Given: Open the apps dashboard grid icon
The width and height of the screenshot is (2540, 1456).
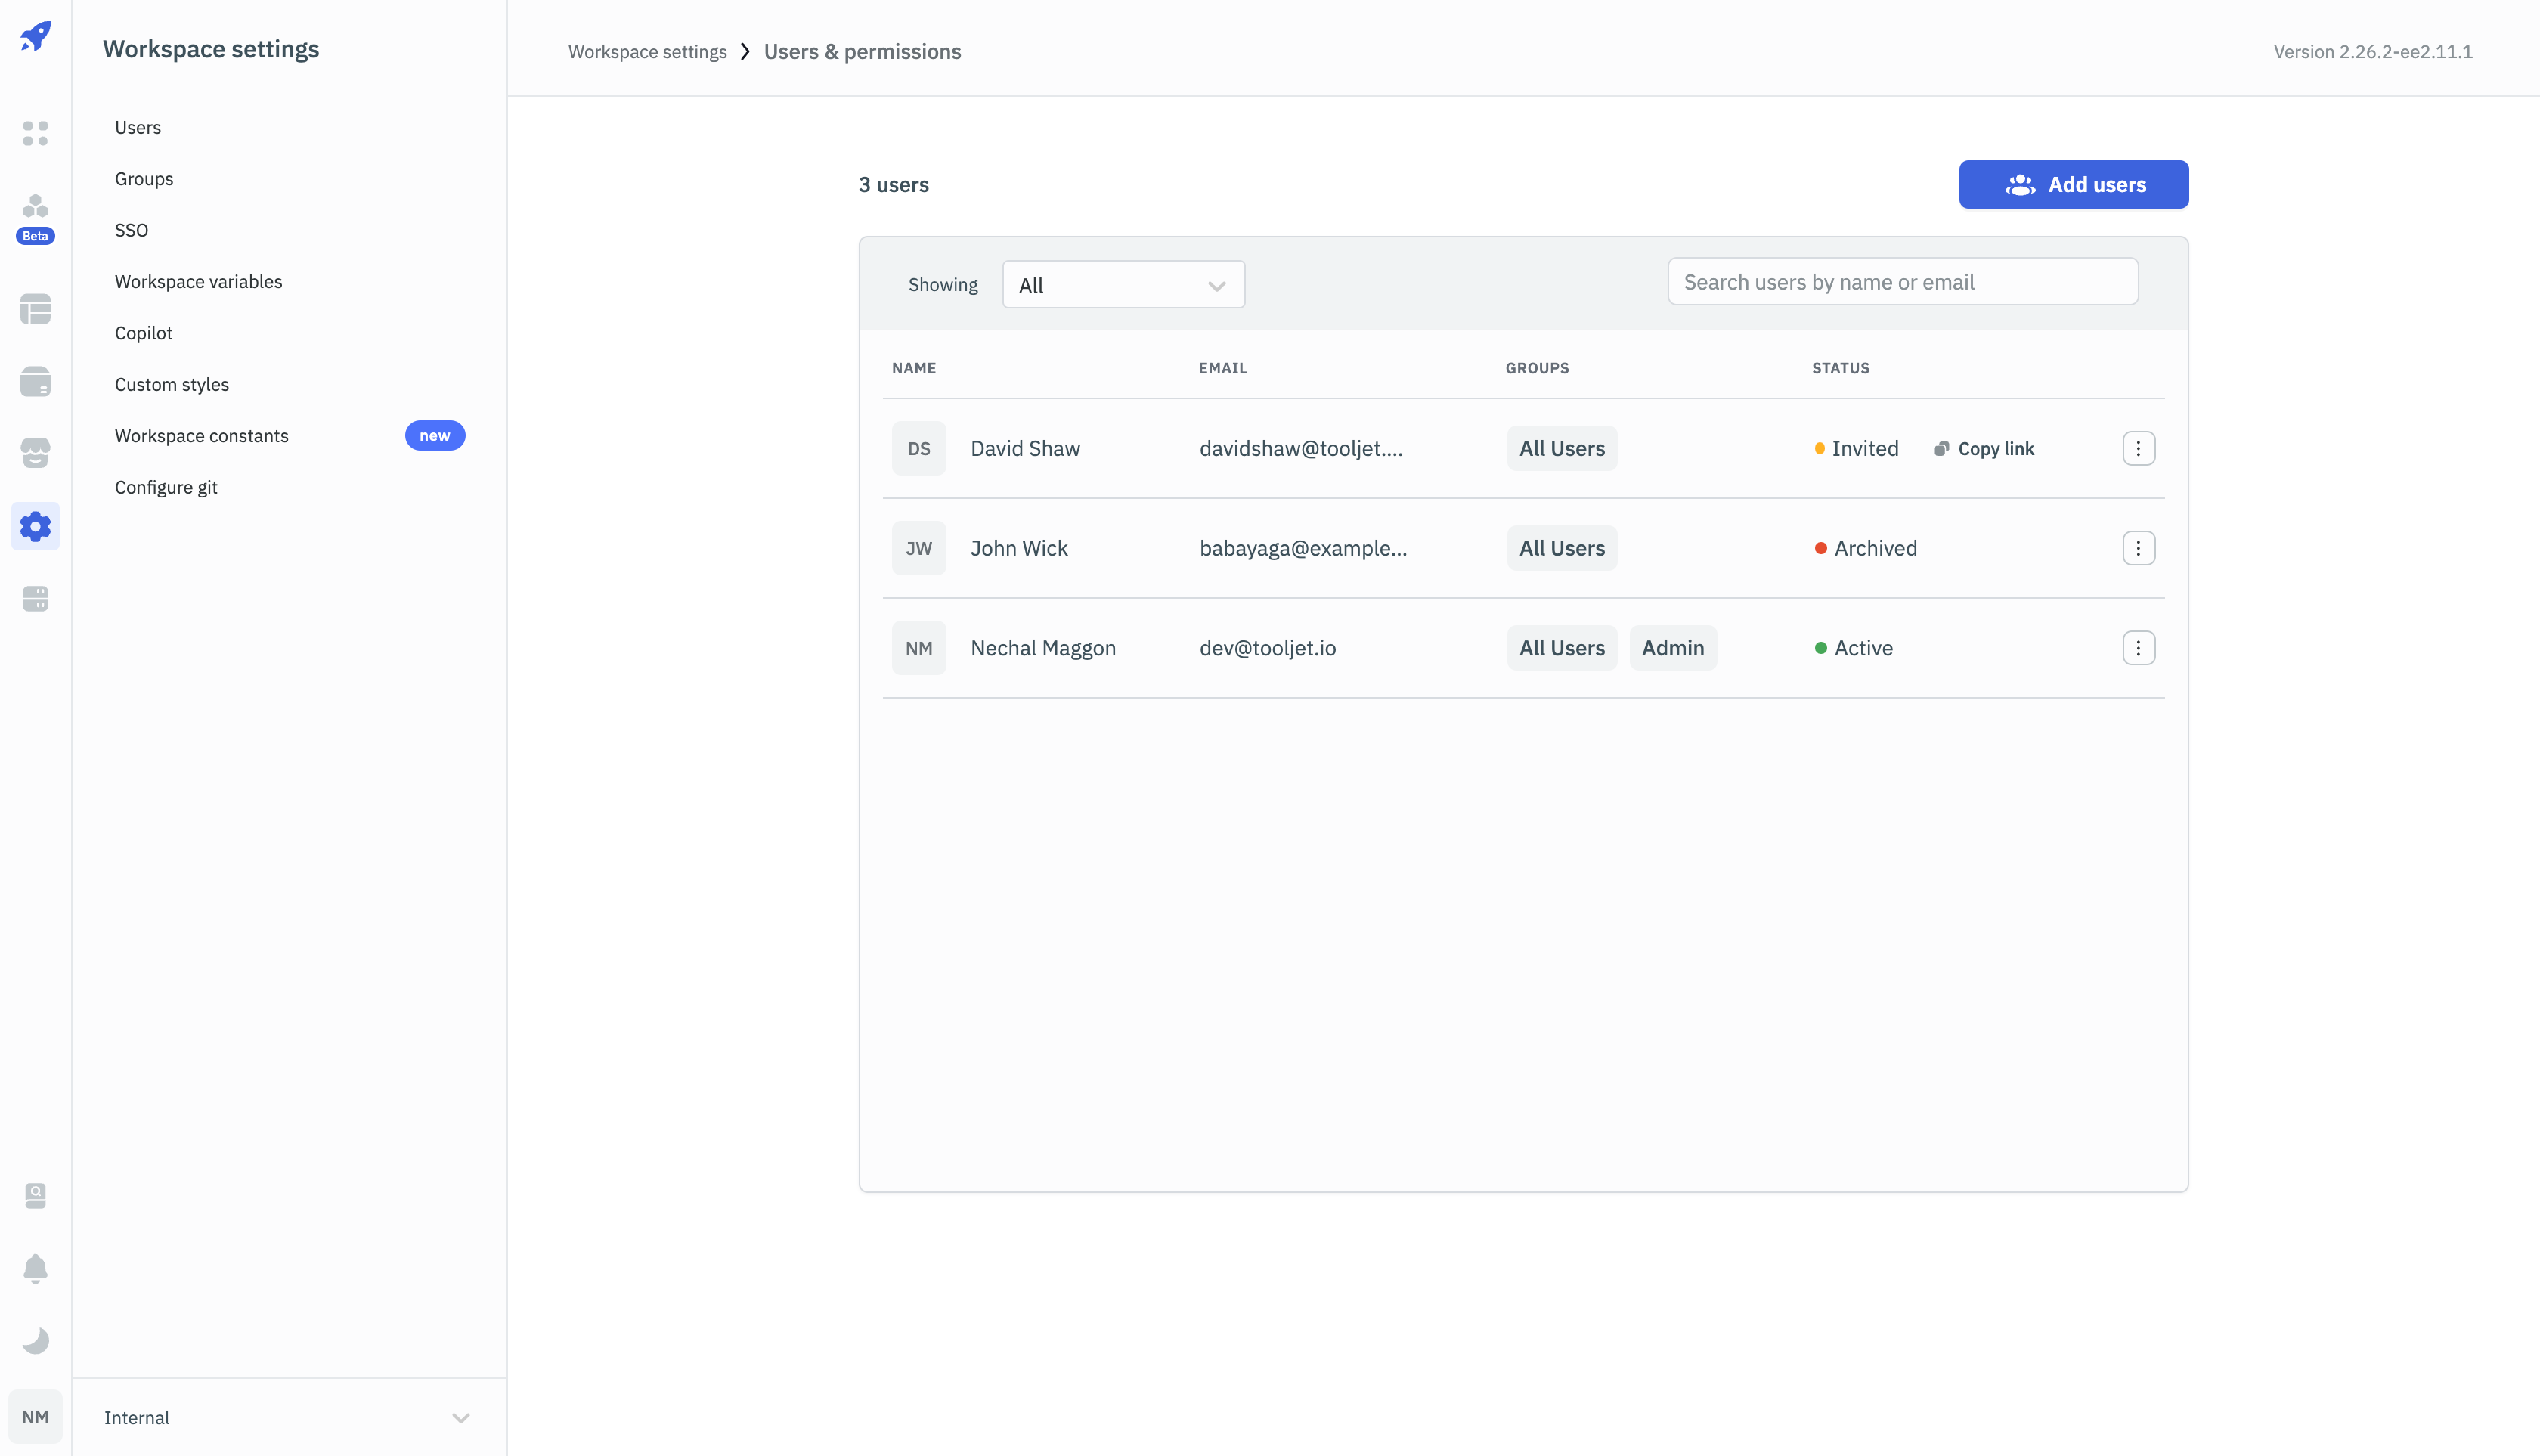Looking at the screenshot, I should [35, 133].
